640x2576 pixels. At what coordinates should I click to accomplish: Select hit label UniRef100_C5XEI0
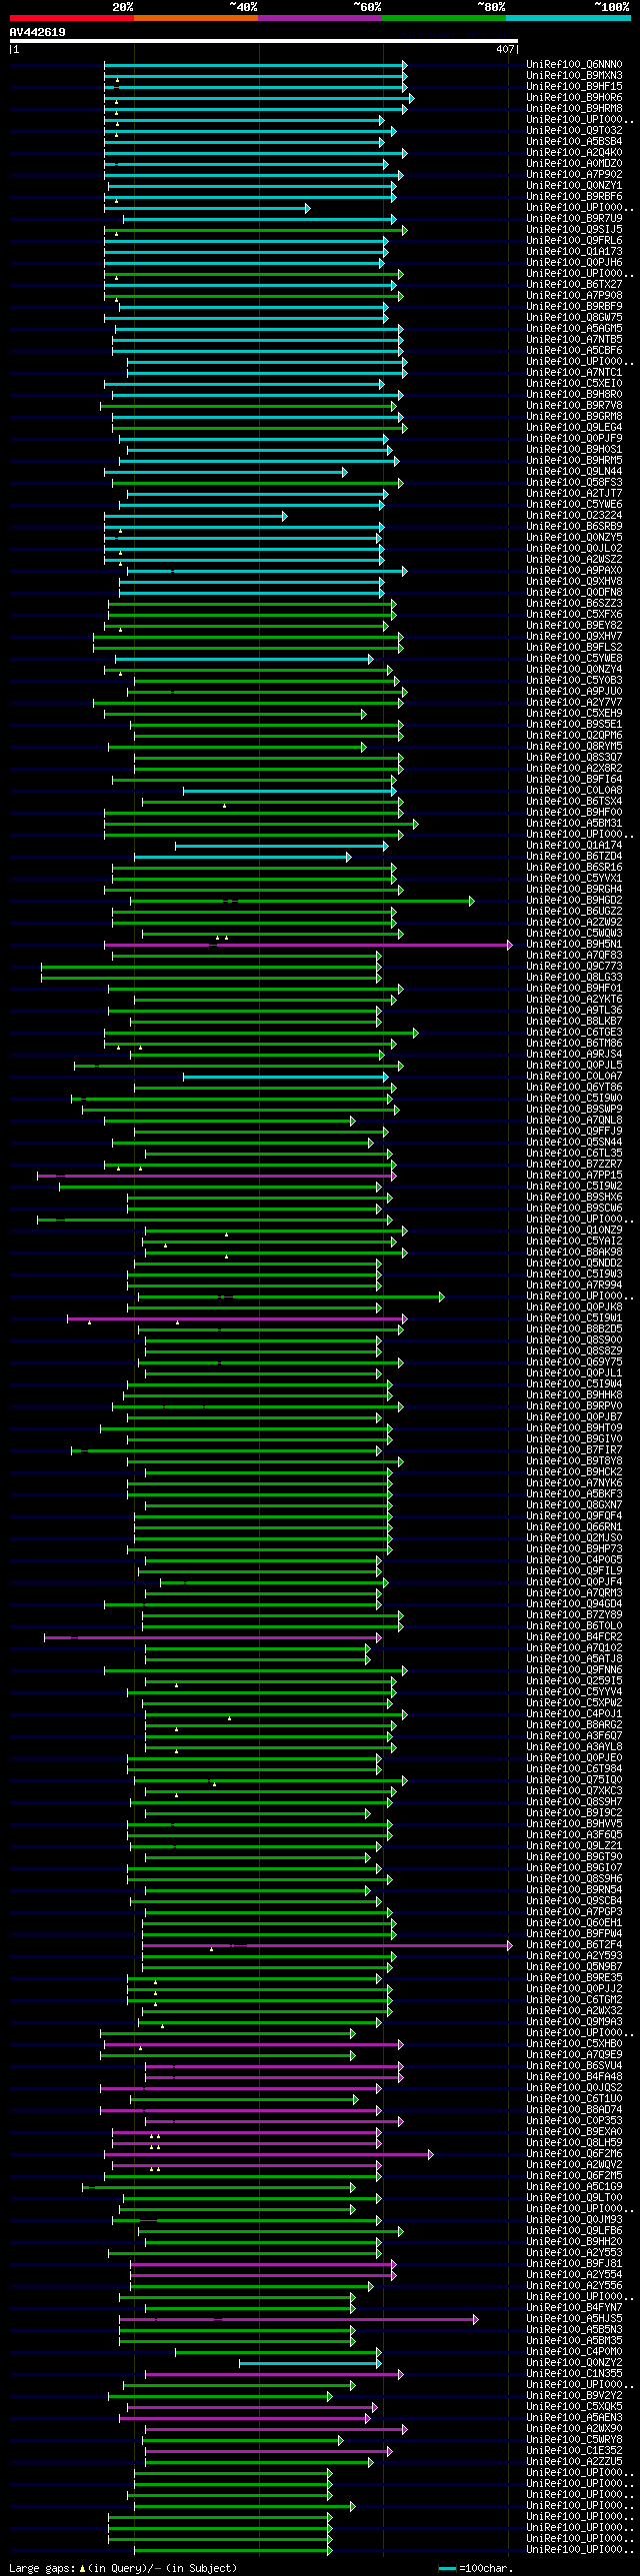pyautogui.click(x=574, y=384)
